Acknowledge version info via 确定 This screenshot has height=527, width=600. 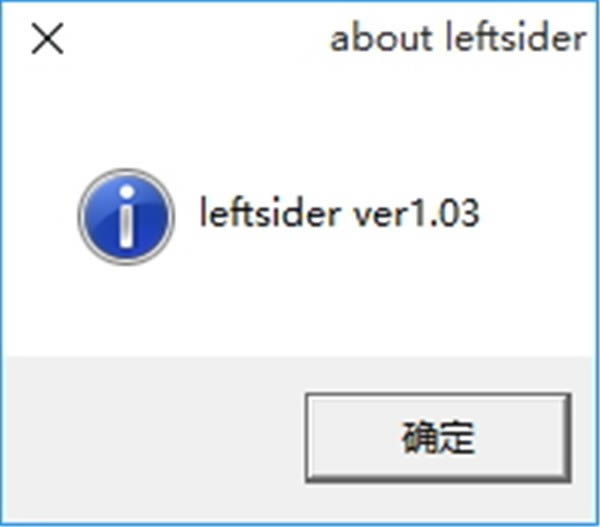[x=438, y=437]
